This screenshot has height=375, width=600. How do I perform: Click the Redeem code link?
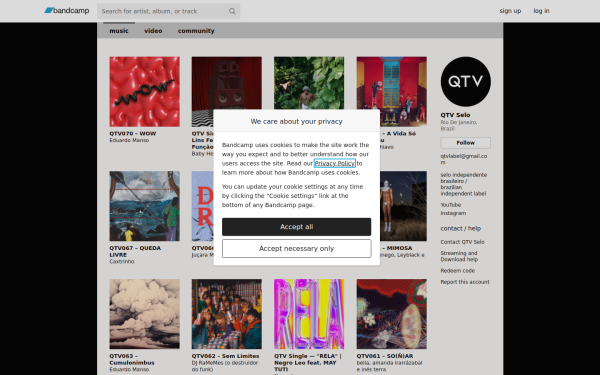tap(458, 271)
